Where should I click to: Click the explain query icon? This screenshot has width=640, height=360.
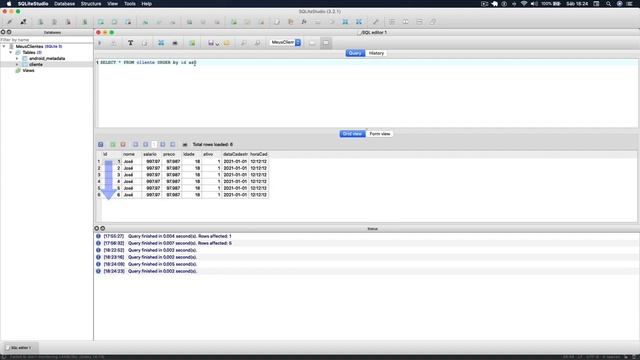click(113, 43)
